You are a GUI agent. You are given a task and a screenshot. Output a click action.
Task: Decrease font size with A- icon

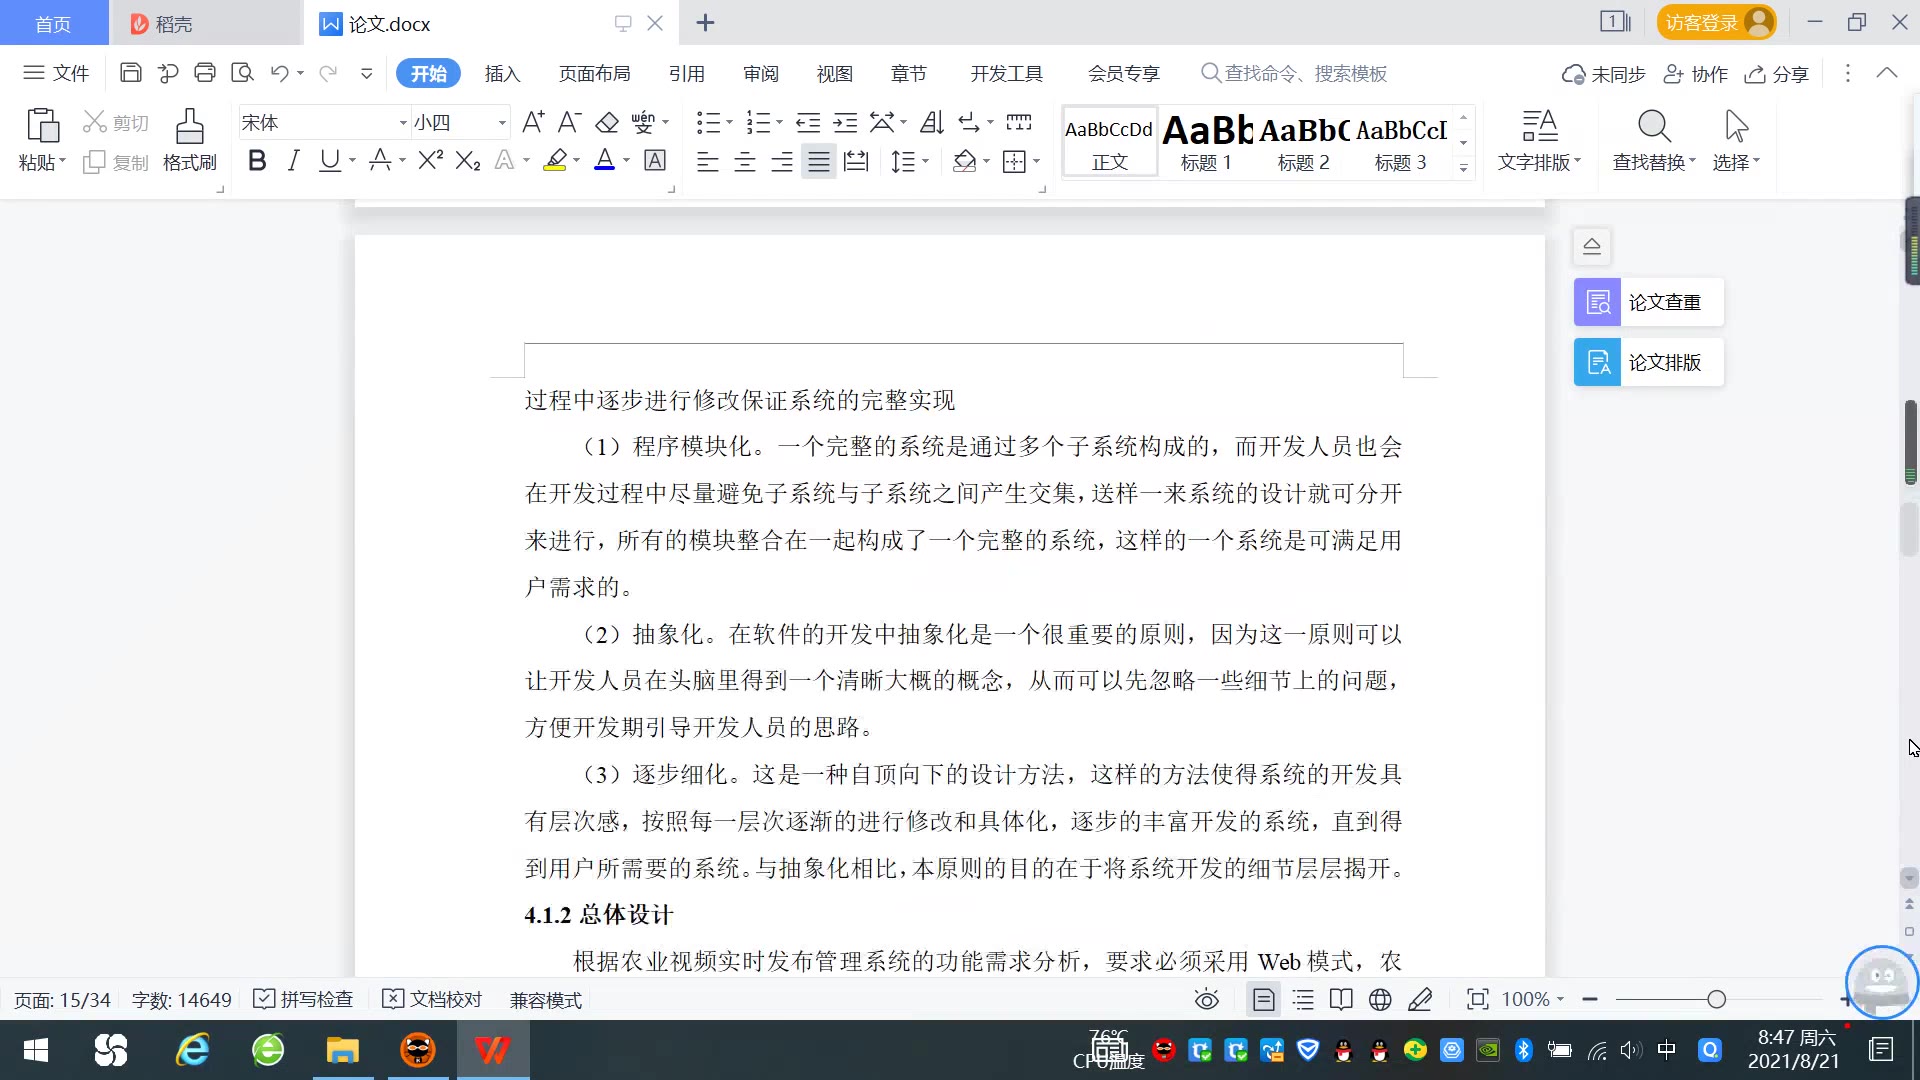point(569,122)
